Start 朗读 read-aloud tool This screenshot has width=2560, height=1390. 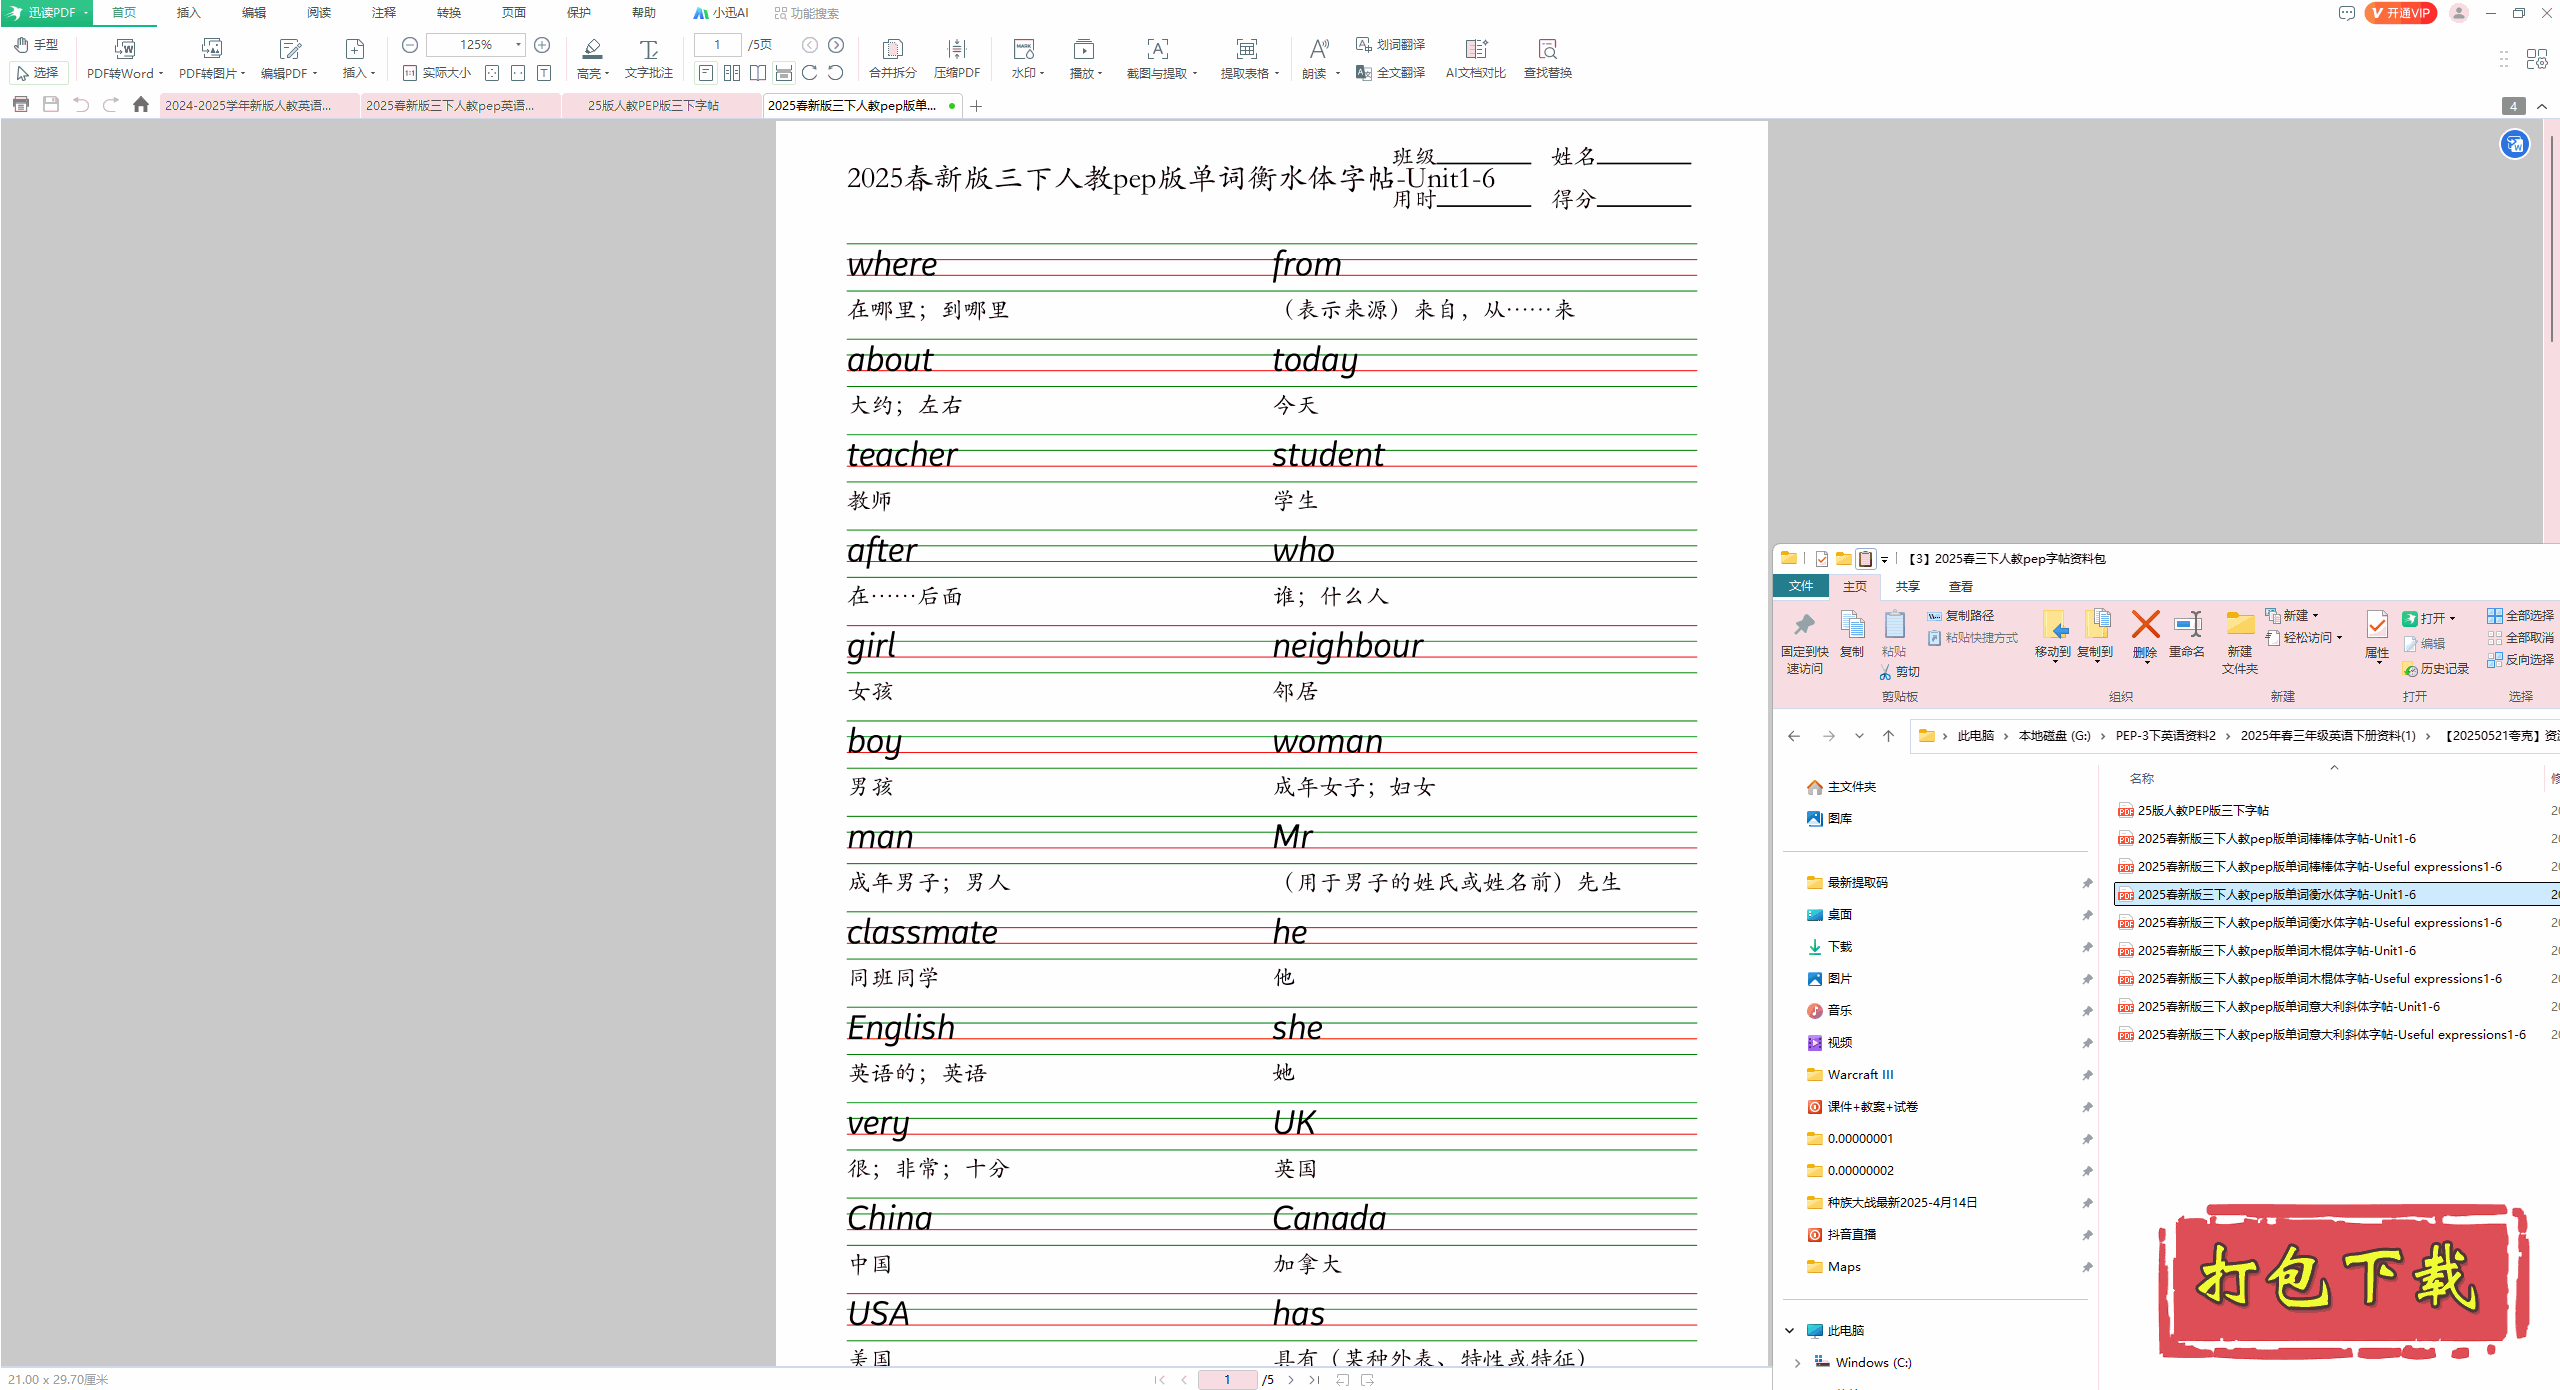click(1320, 60)
